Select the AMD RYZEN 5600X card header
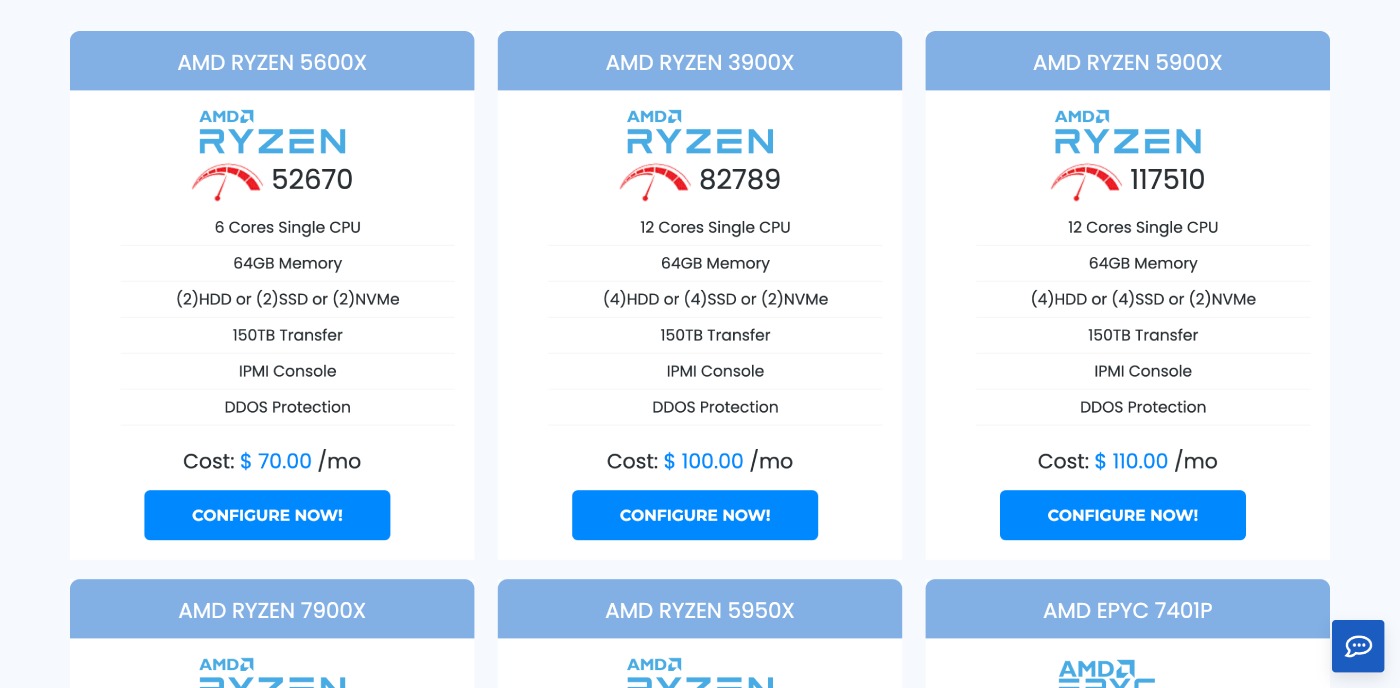 tap(272, 62)
